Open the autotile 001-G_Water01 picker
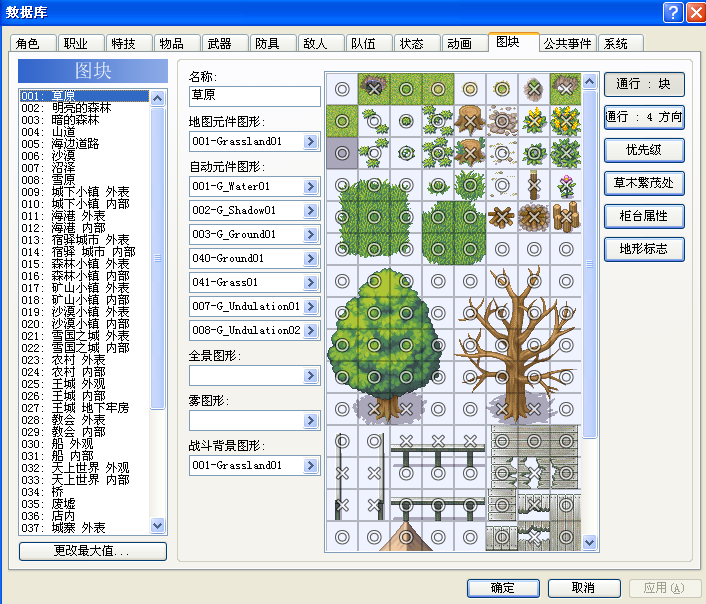706x604 pixels. click(x=311, y=186)
